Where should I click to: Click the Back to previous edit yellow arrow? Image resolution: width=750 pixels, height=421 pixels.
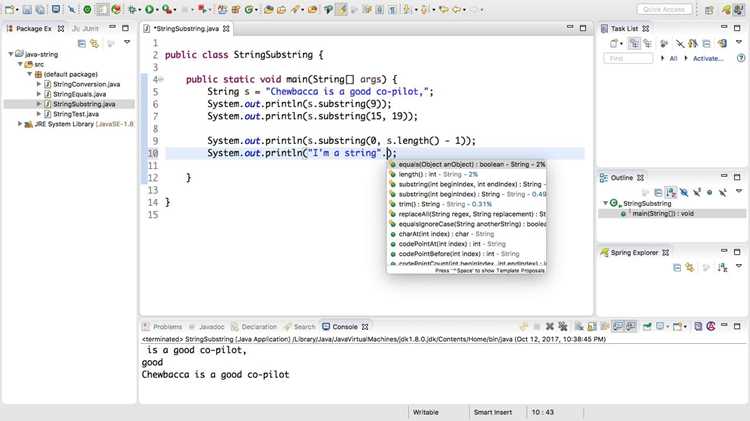point(443,10)
